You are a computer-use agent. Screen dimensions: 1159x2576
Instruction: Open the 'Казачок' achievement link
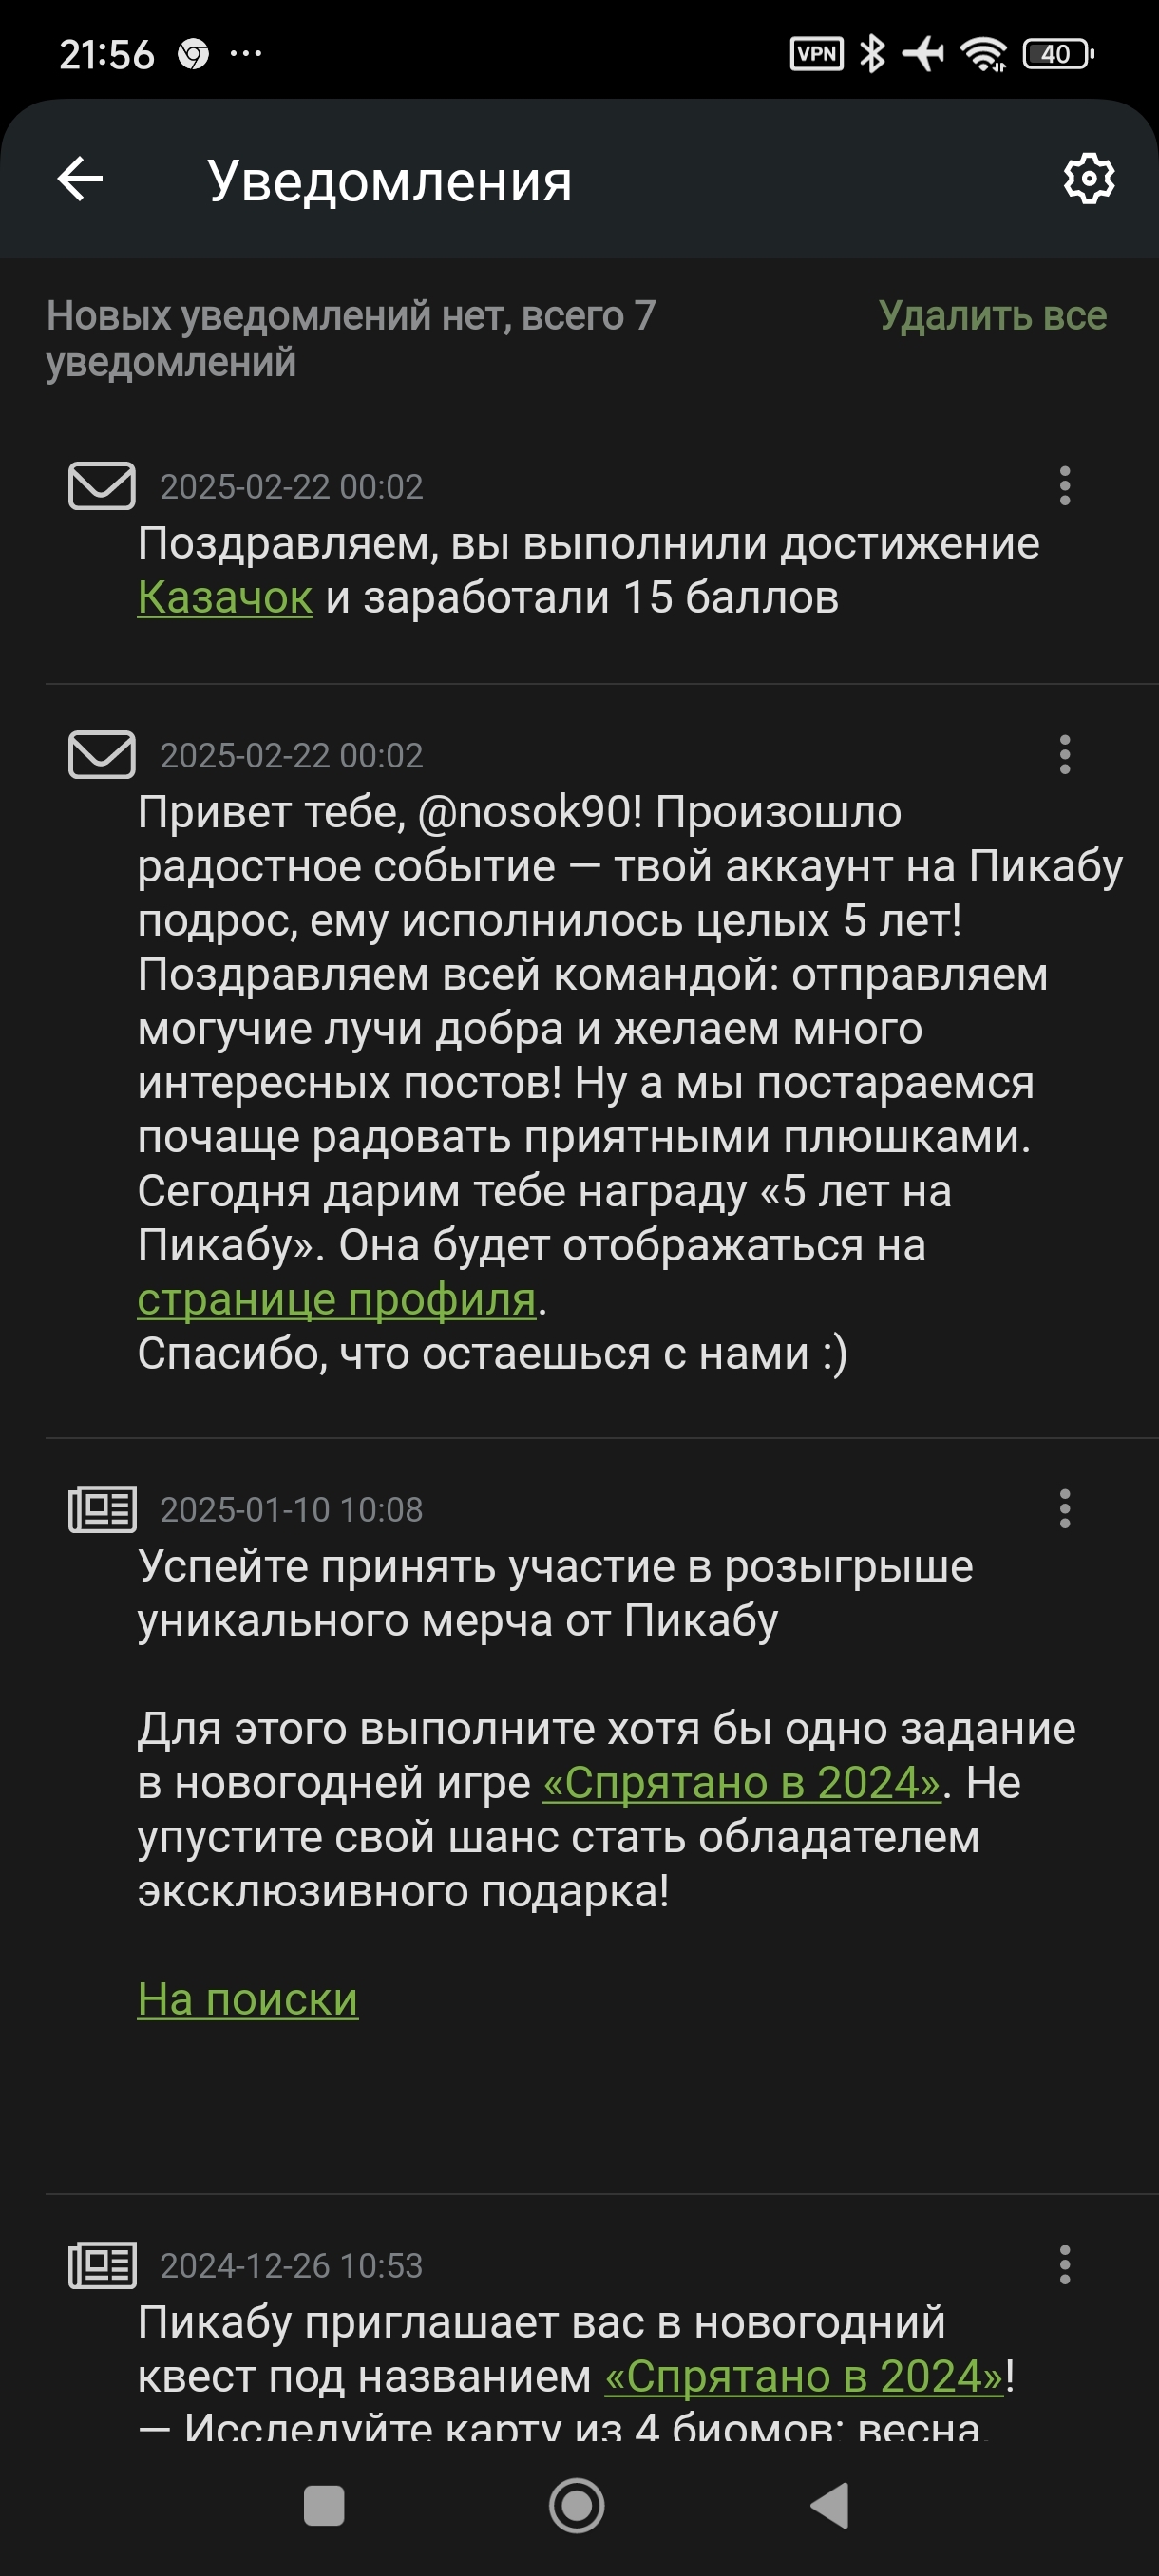point(225,598)
